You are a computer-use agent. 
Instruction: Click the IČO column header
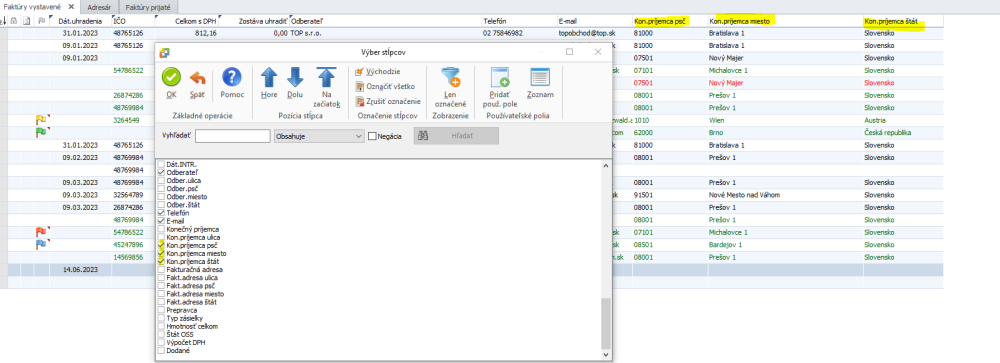point(133,21)
